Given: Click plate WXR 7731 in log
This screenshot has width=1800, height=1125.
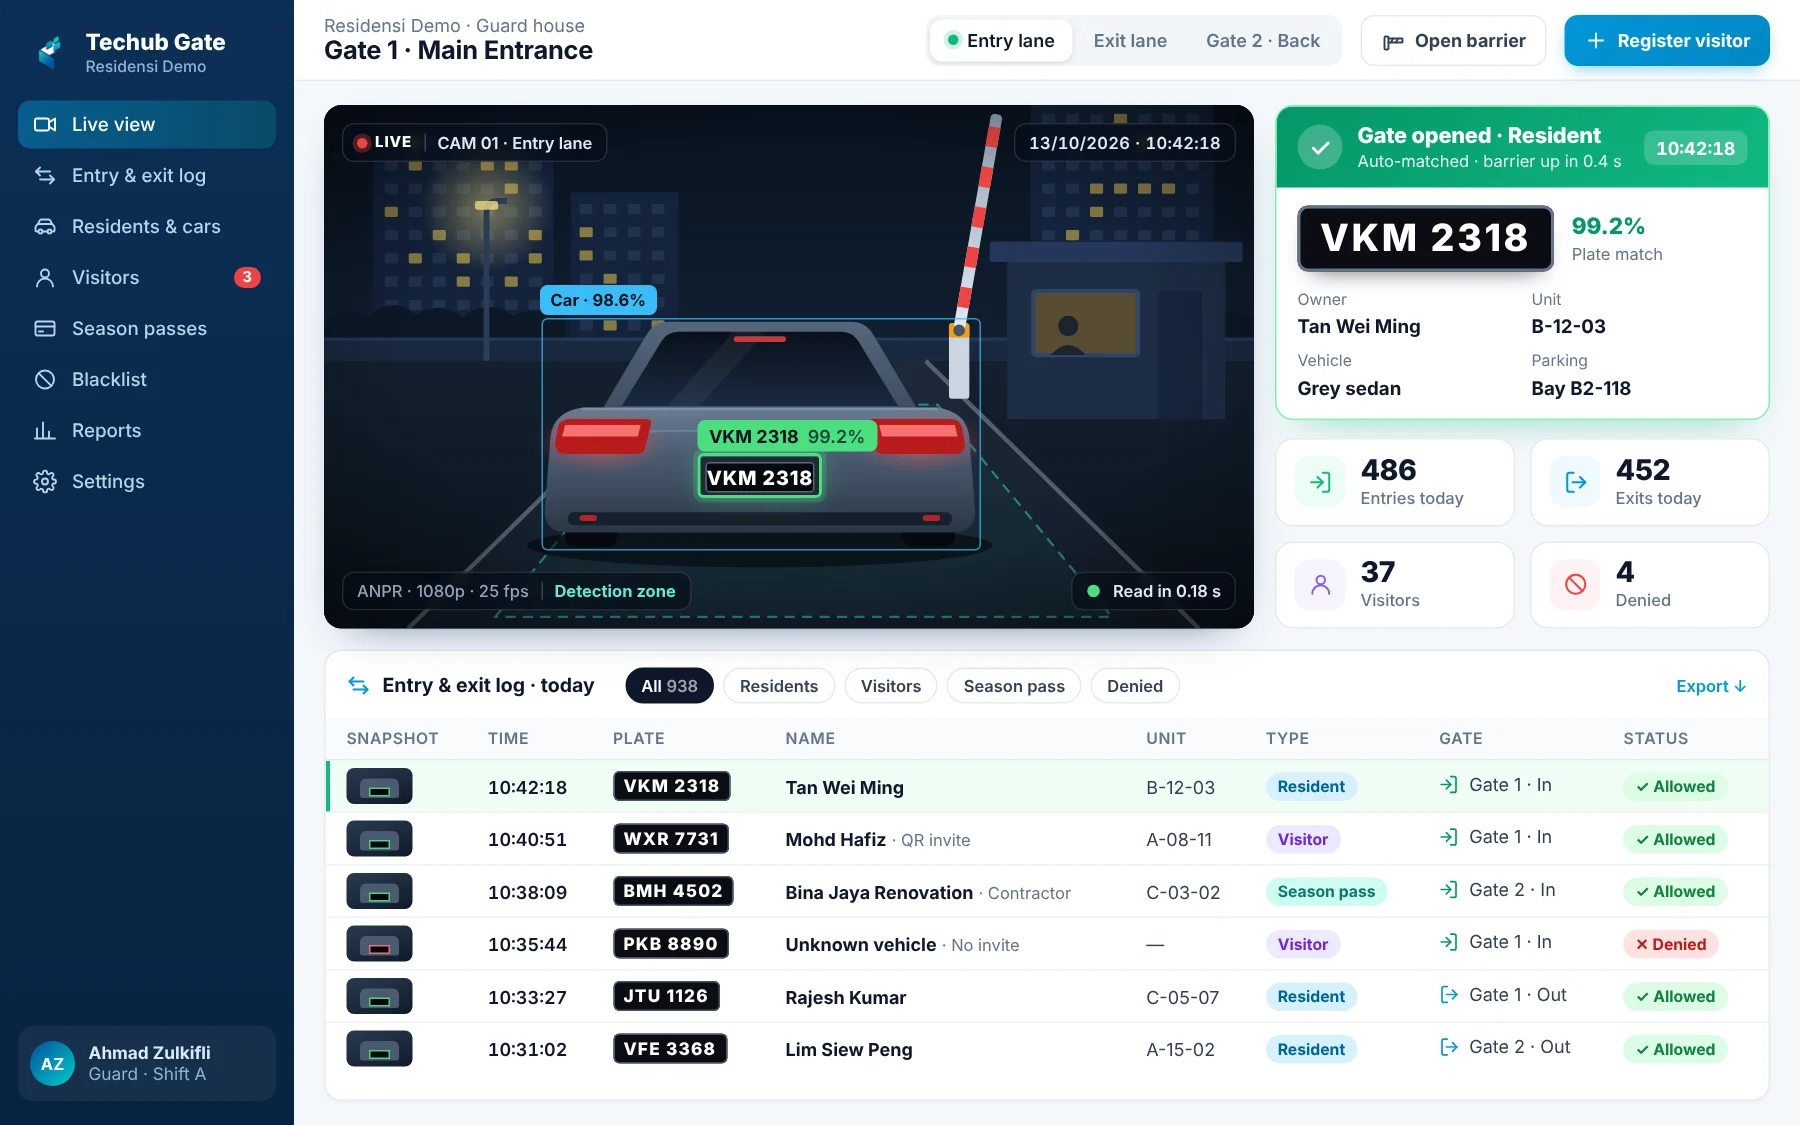Looking at the screenshot, I should 671,839.
